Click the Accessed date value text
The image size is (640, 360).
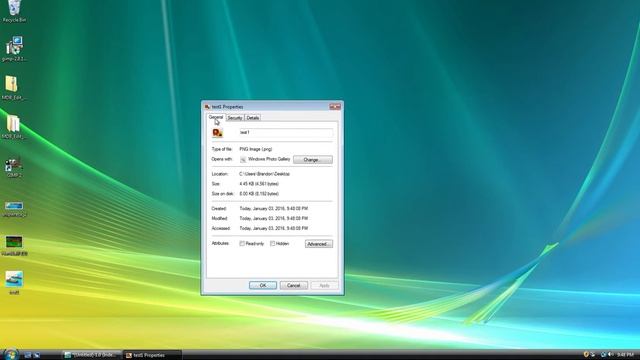tap(273, 229)
